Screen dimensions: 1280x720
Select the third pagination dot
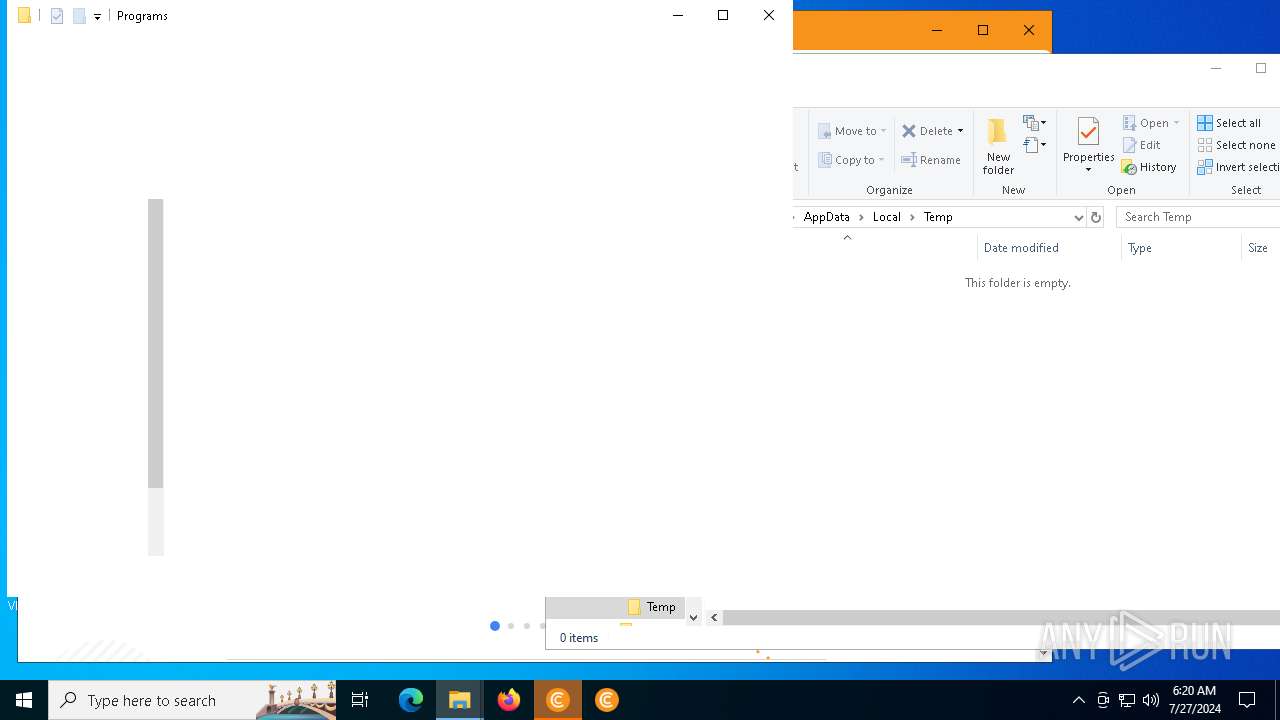[527, 626]
